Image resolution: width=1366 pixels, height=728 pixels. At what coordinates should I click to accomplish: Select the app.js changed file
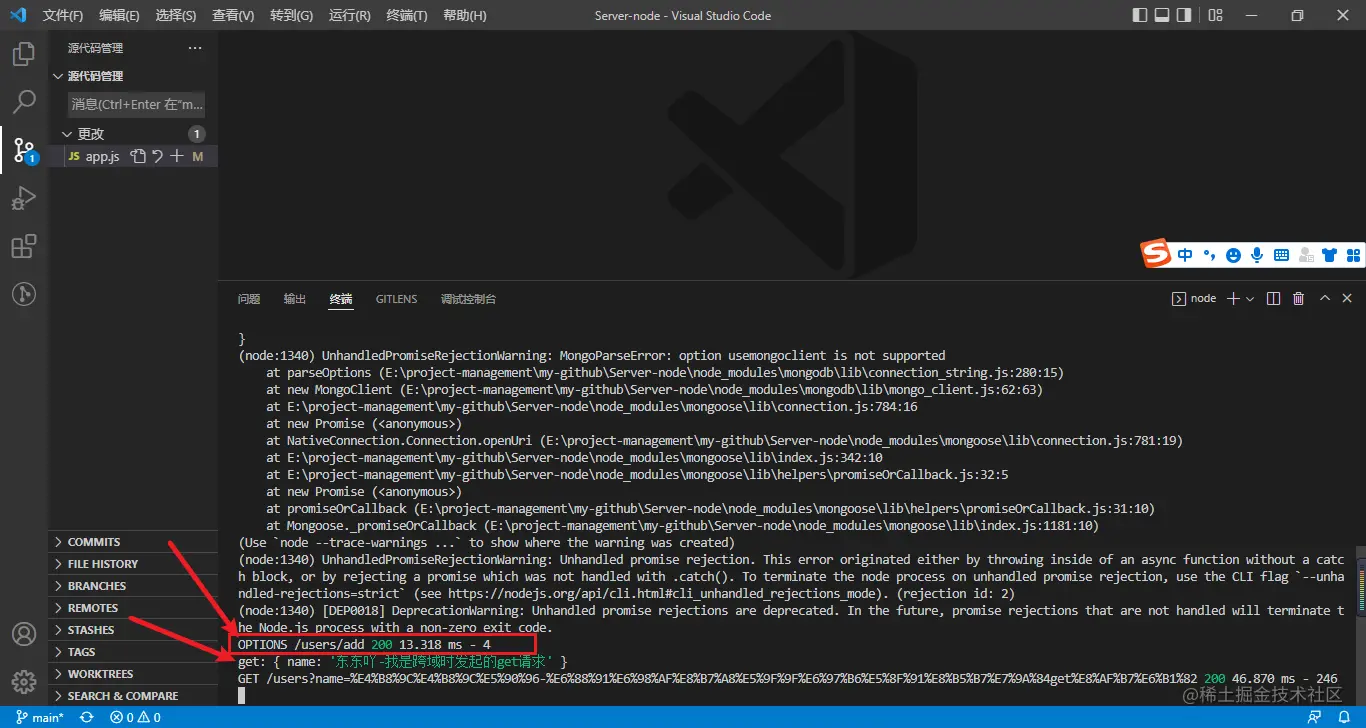(133, 156)
